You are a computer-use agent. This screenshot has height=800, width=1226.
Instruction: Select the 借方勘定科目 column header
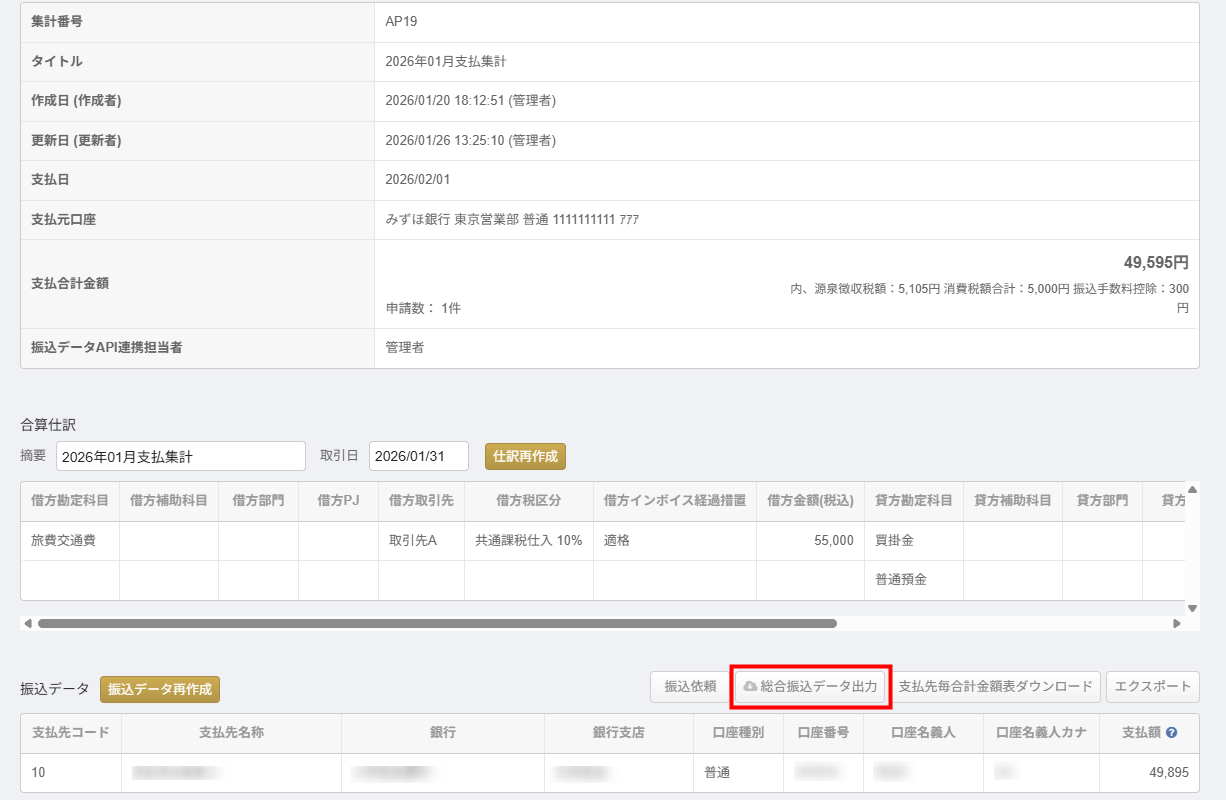click(x=70, y=501)
